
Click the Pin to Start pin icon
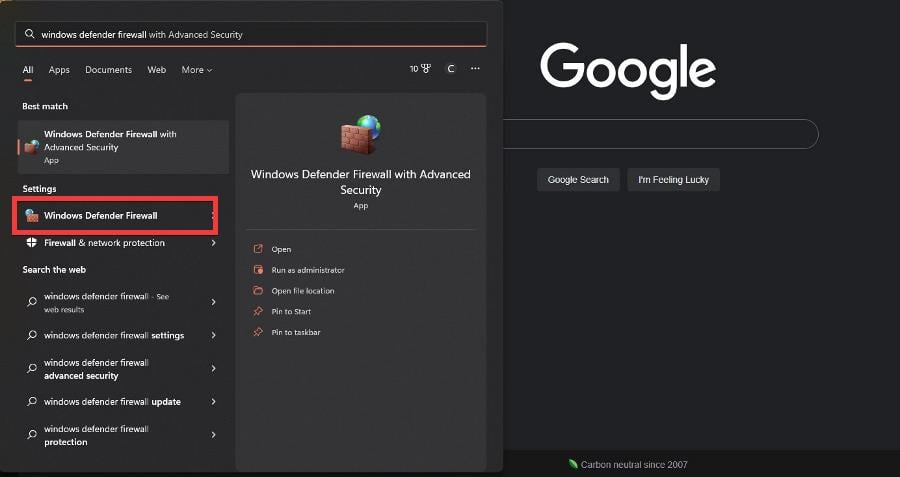click(258, 311)
